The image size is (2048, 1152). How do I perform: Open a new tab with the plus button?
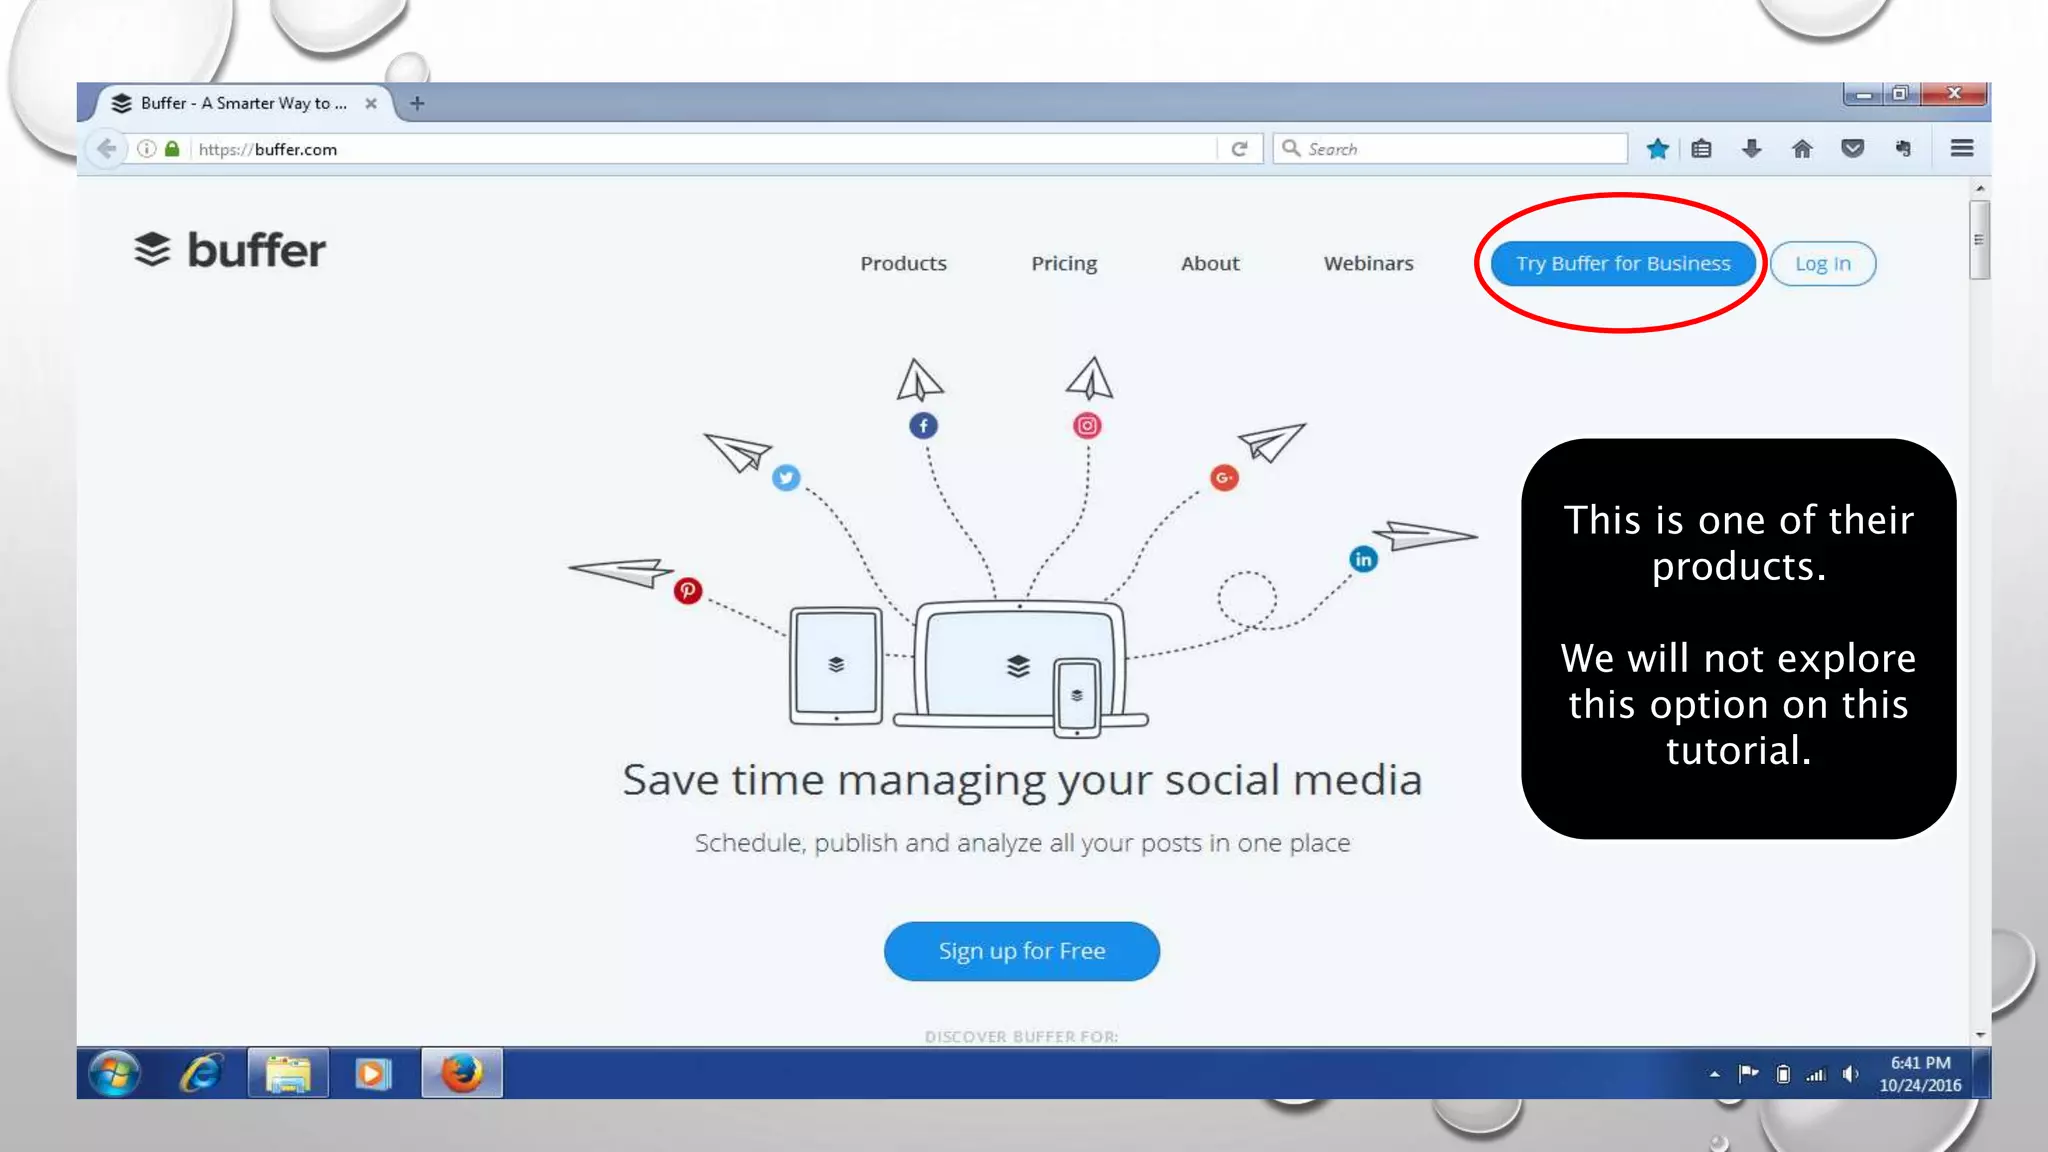point(417,103)
